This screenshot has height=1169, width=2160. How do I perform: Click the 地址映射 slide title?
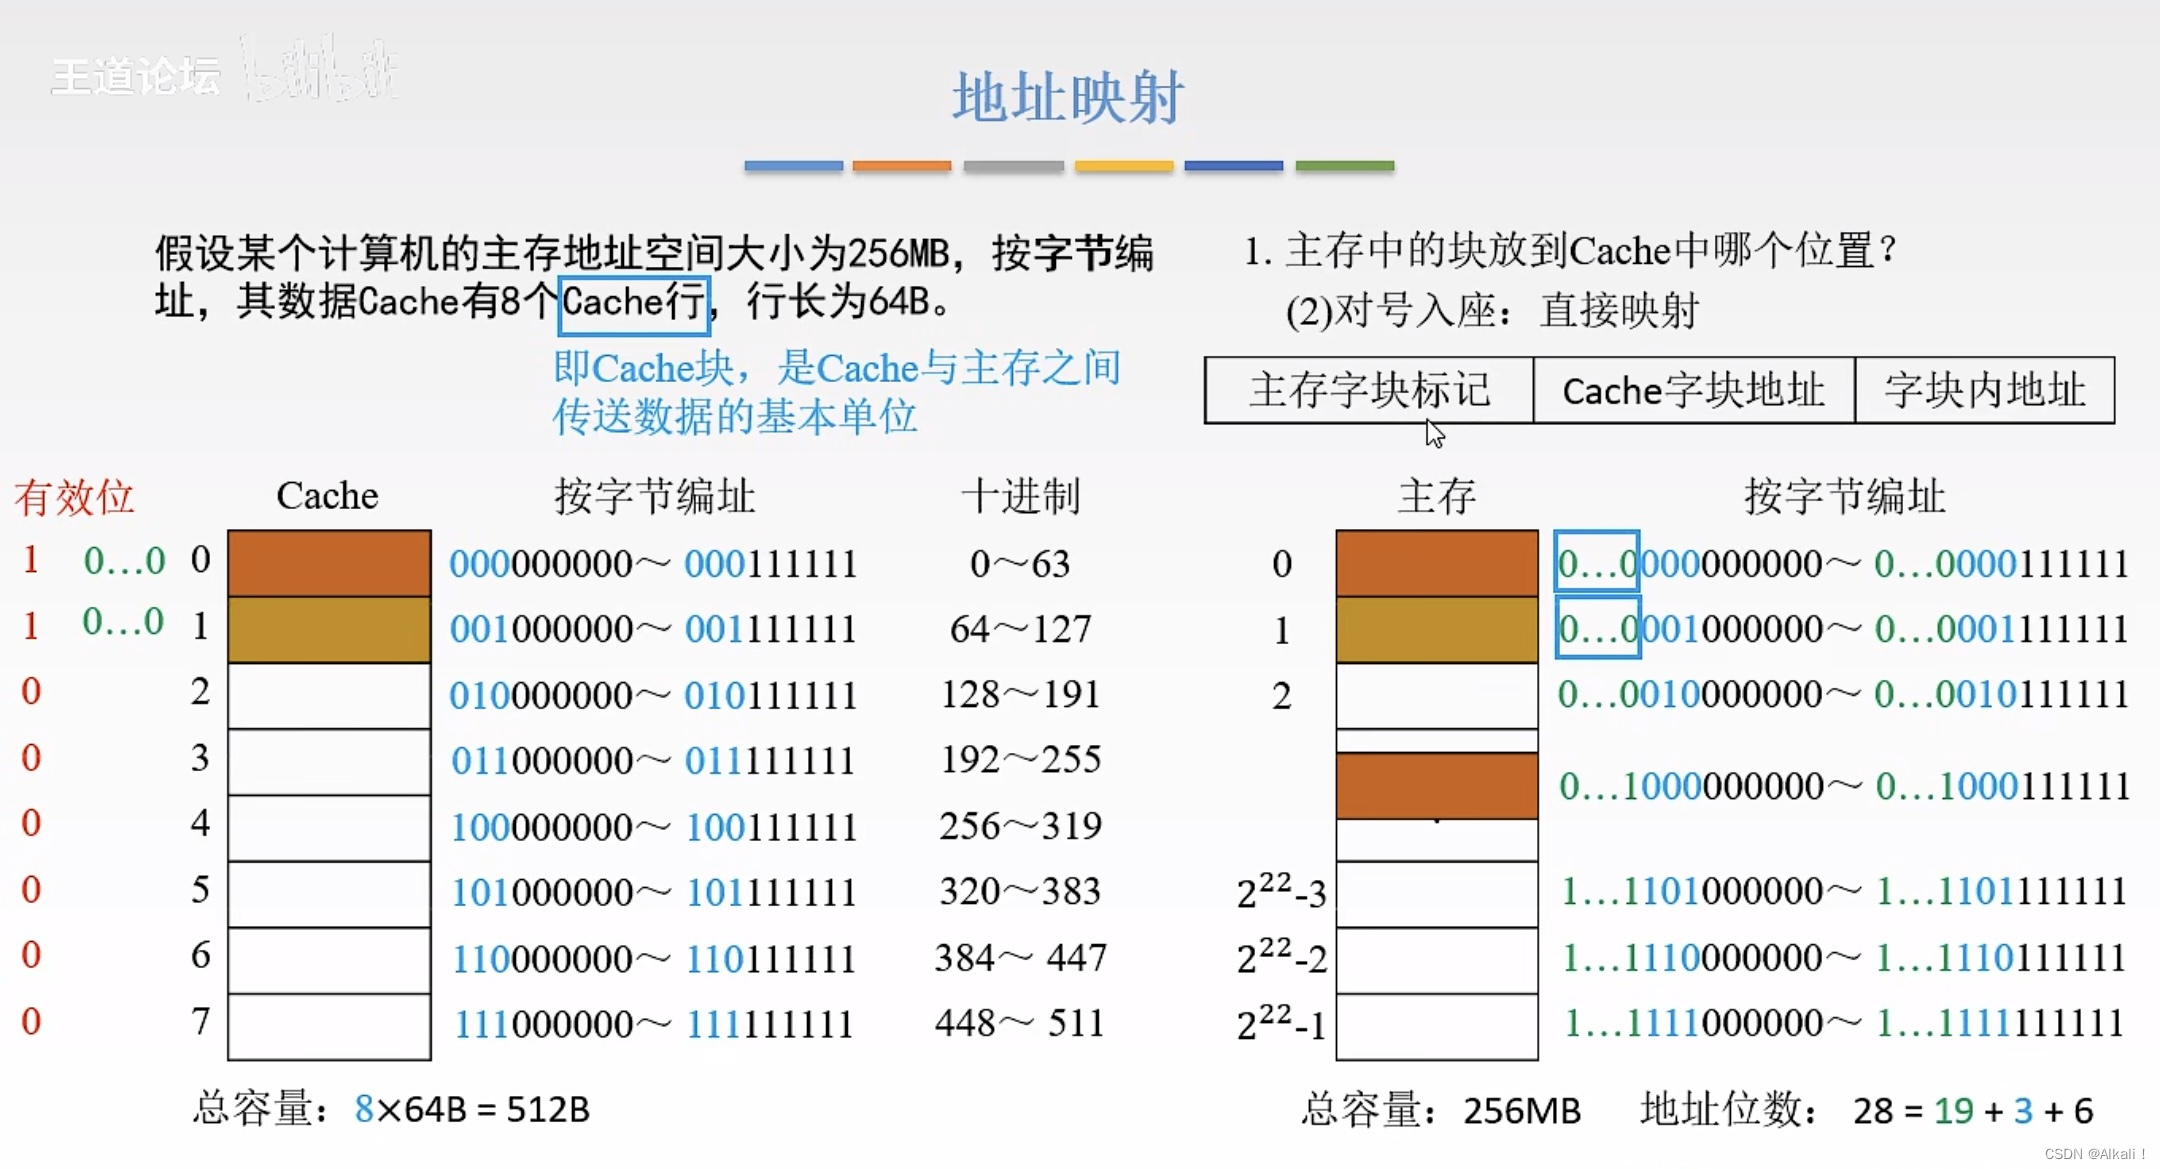1068,98
